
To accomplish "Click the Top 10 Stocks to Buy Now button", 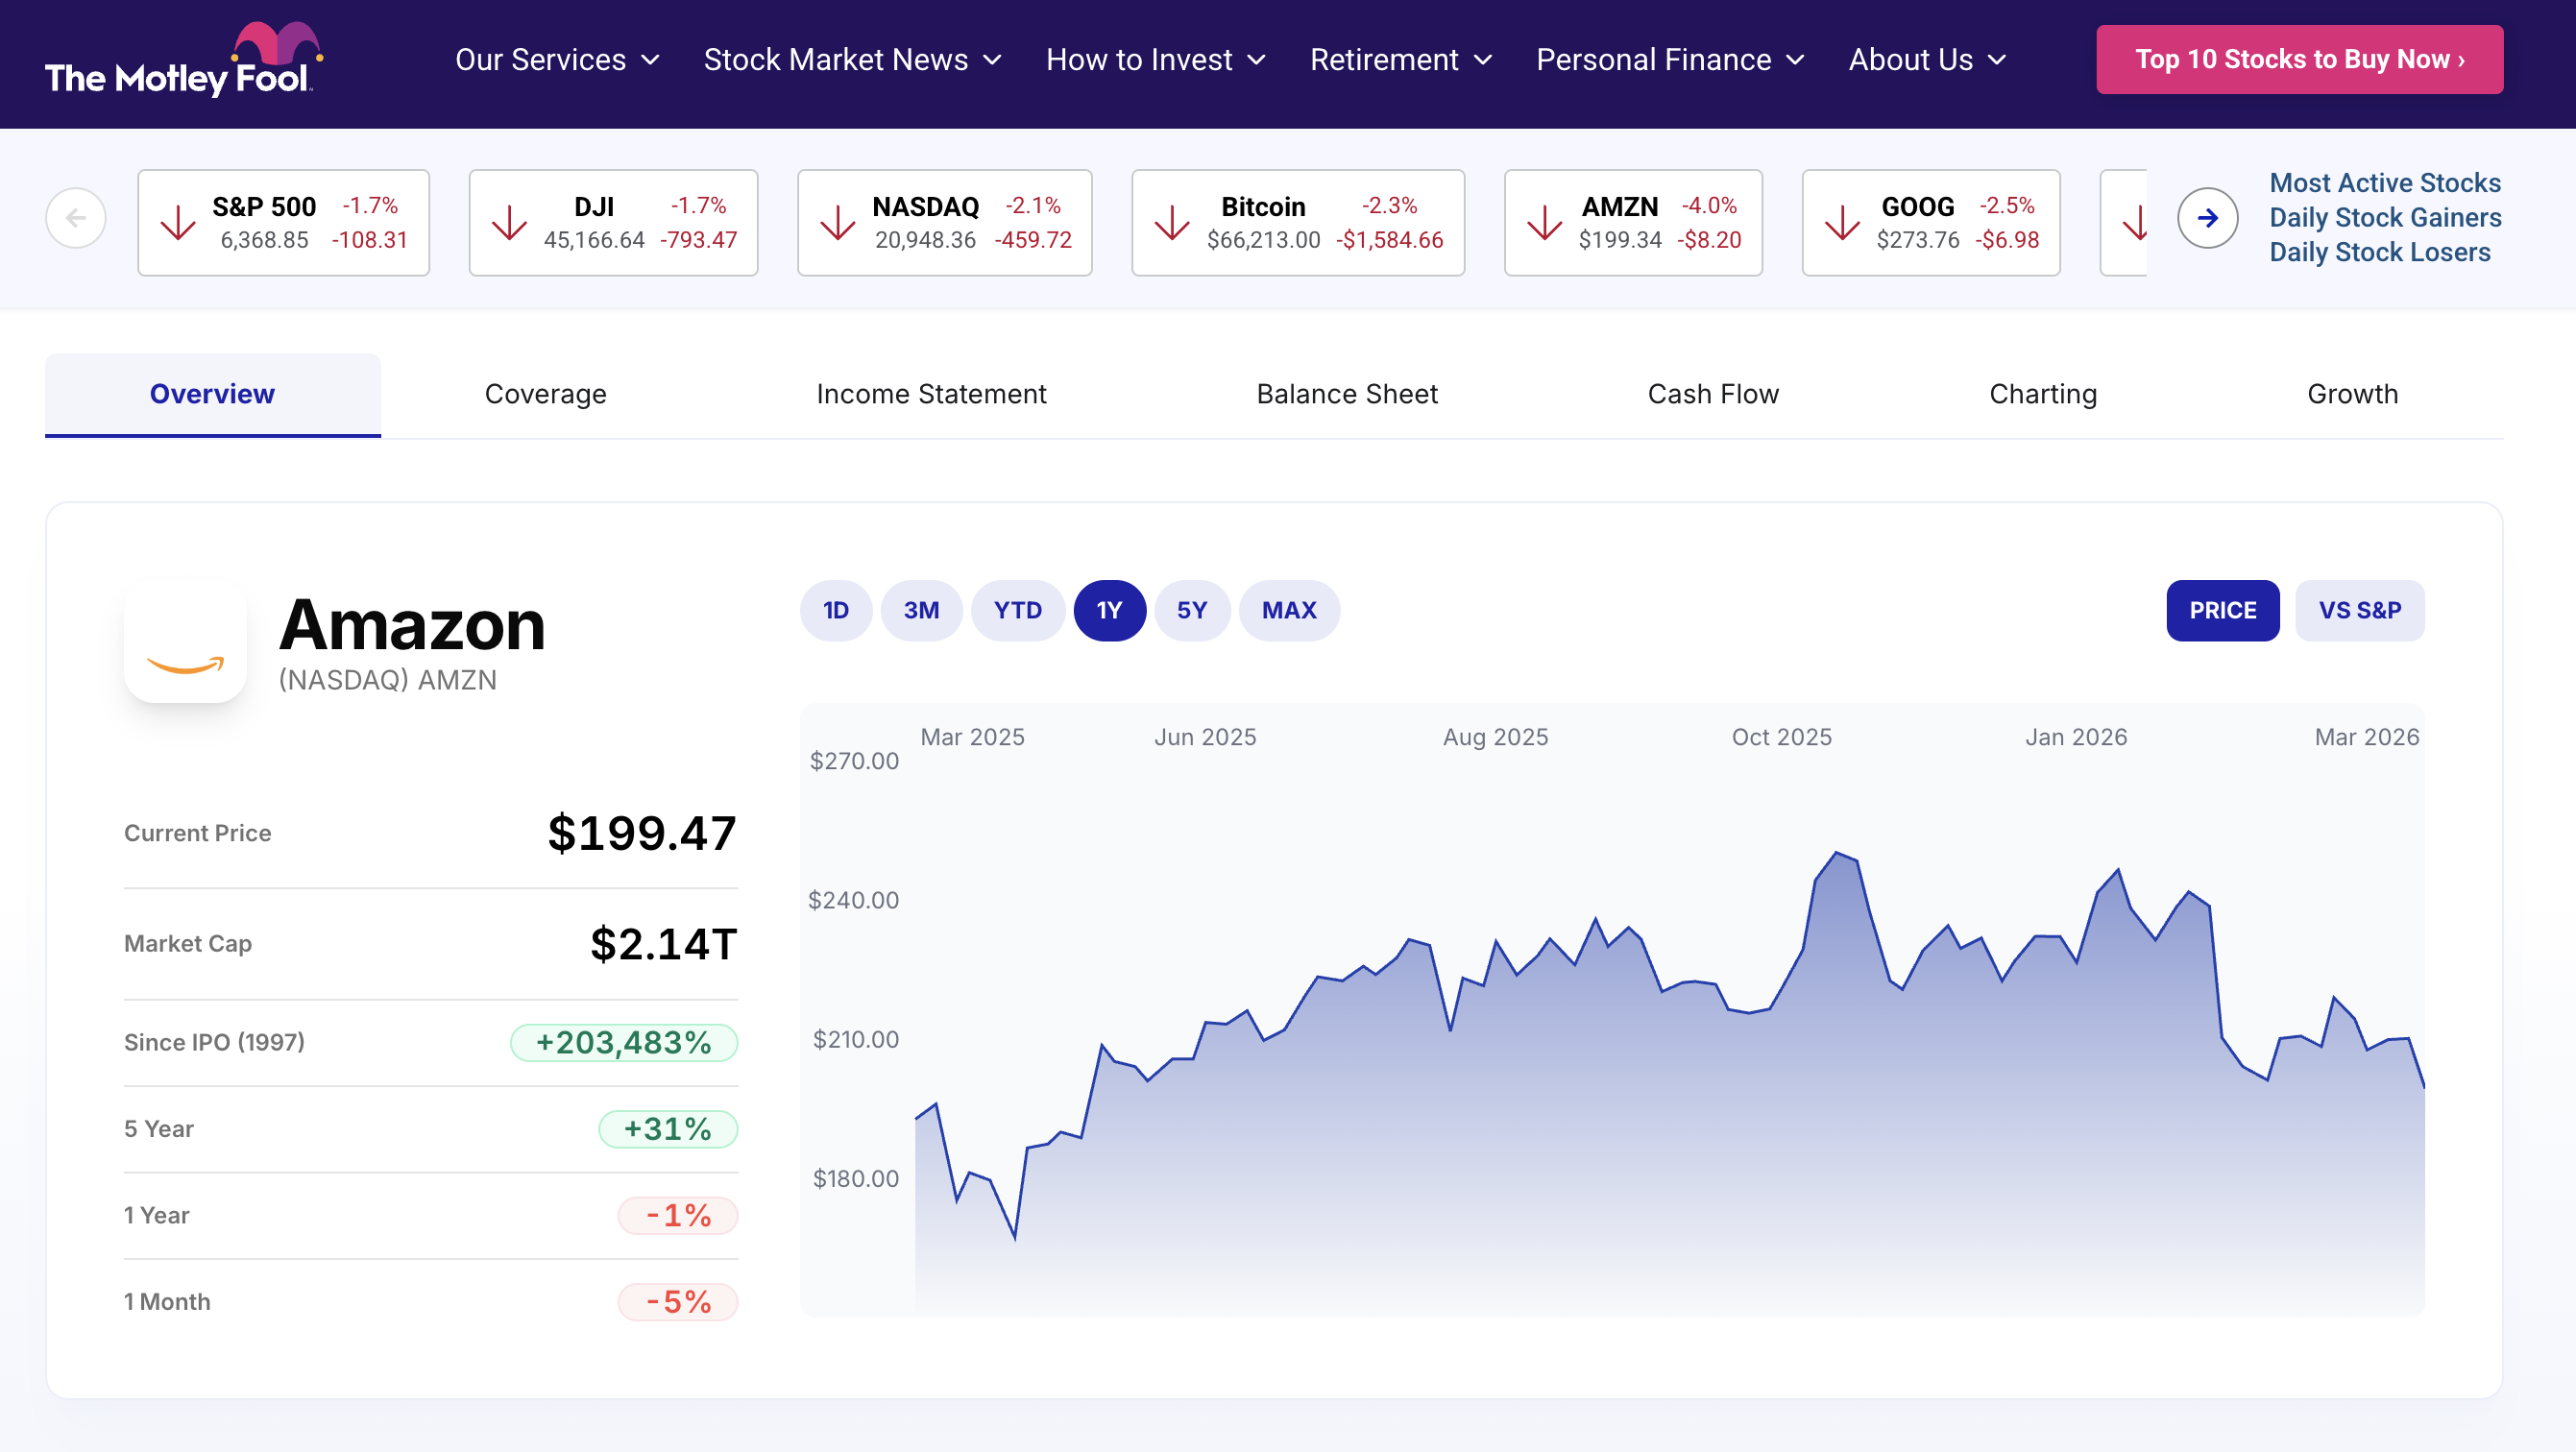I will point(2299,59).
